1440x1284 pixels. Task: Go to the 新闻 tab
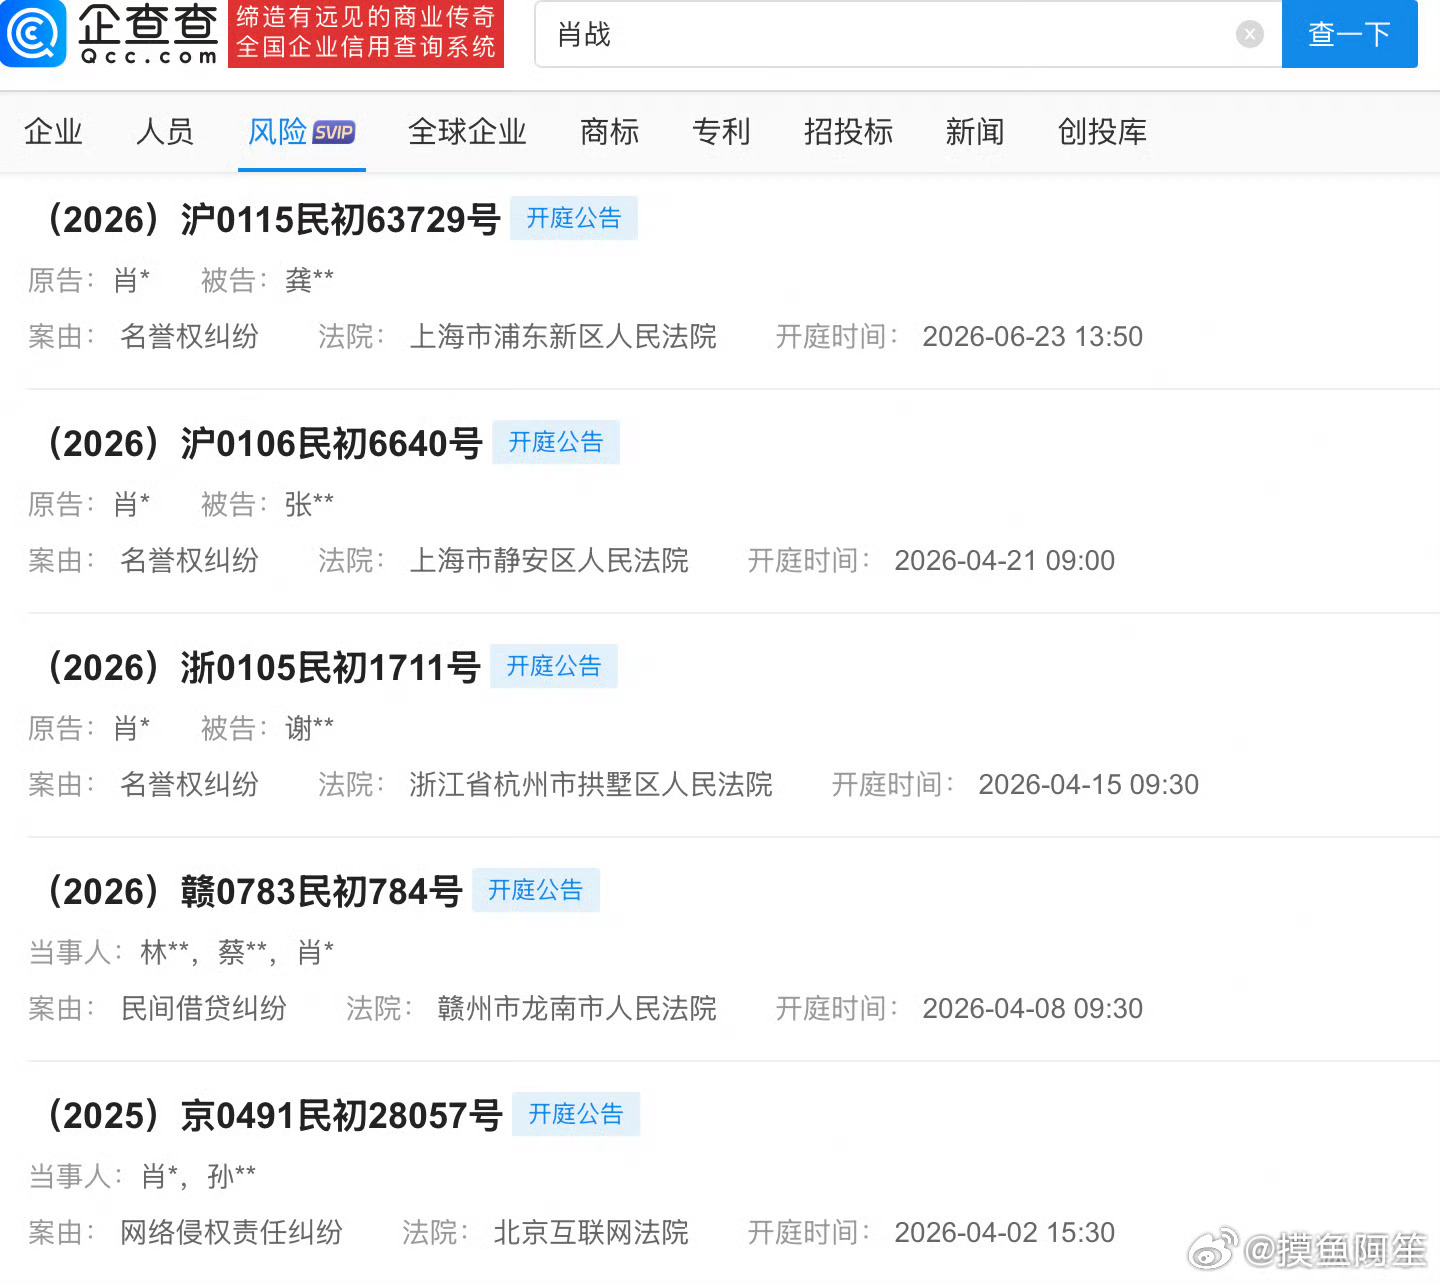click(975, 132)
